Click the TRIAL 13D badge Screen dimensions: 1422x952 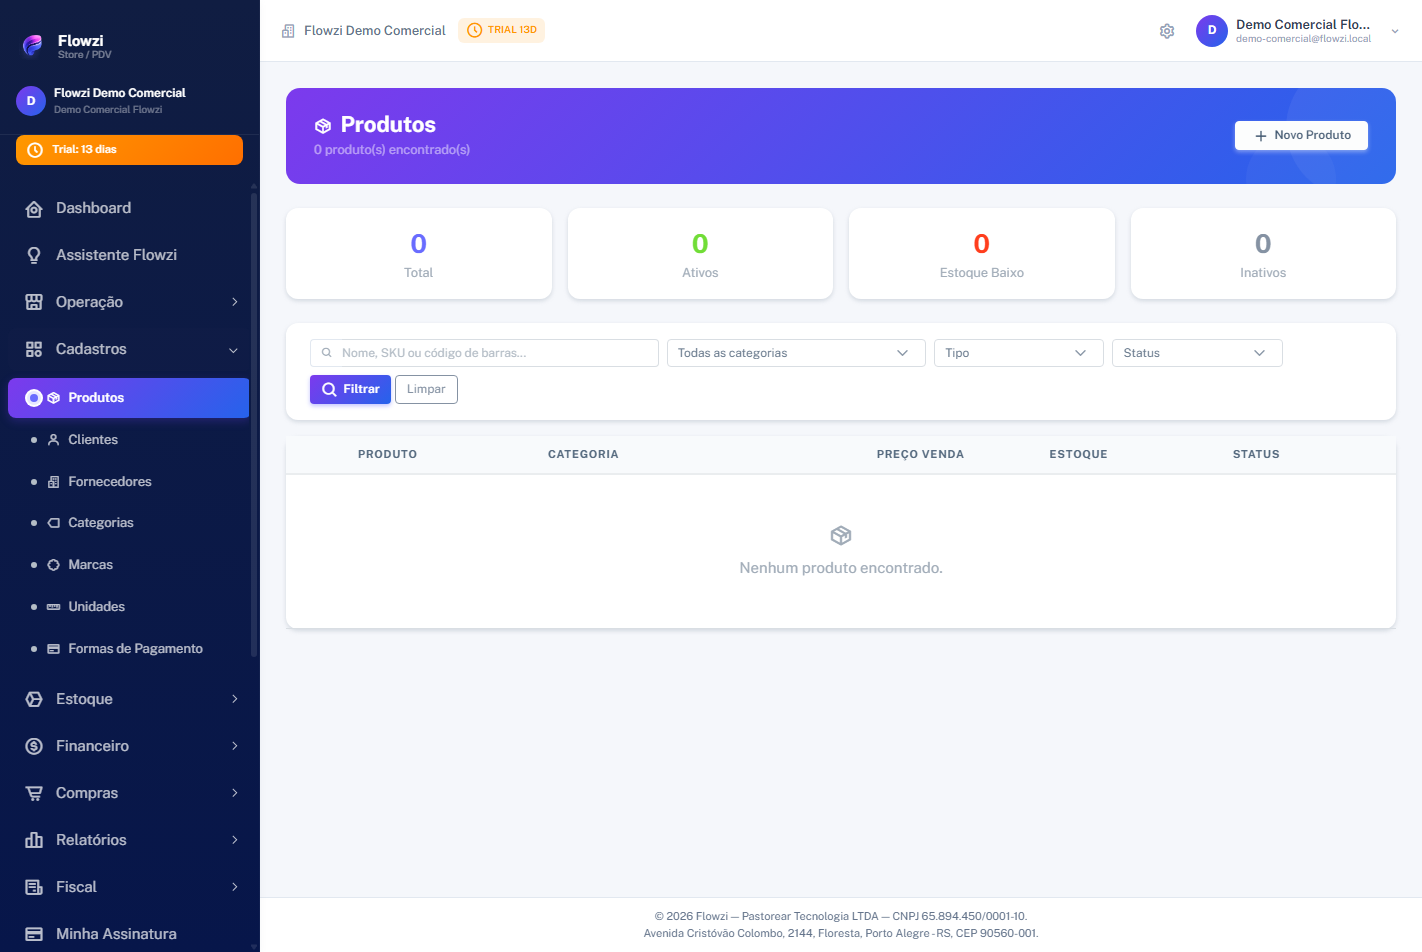[501, 30]
